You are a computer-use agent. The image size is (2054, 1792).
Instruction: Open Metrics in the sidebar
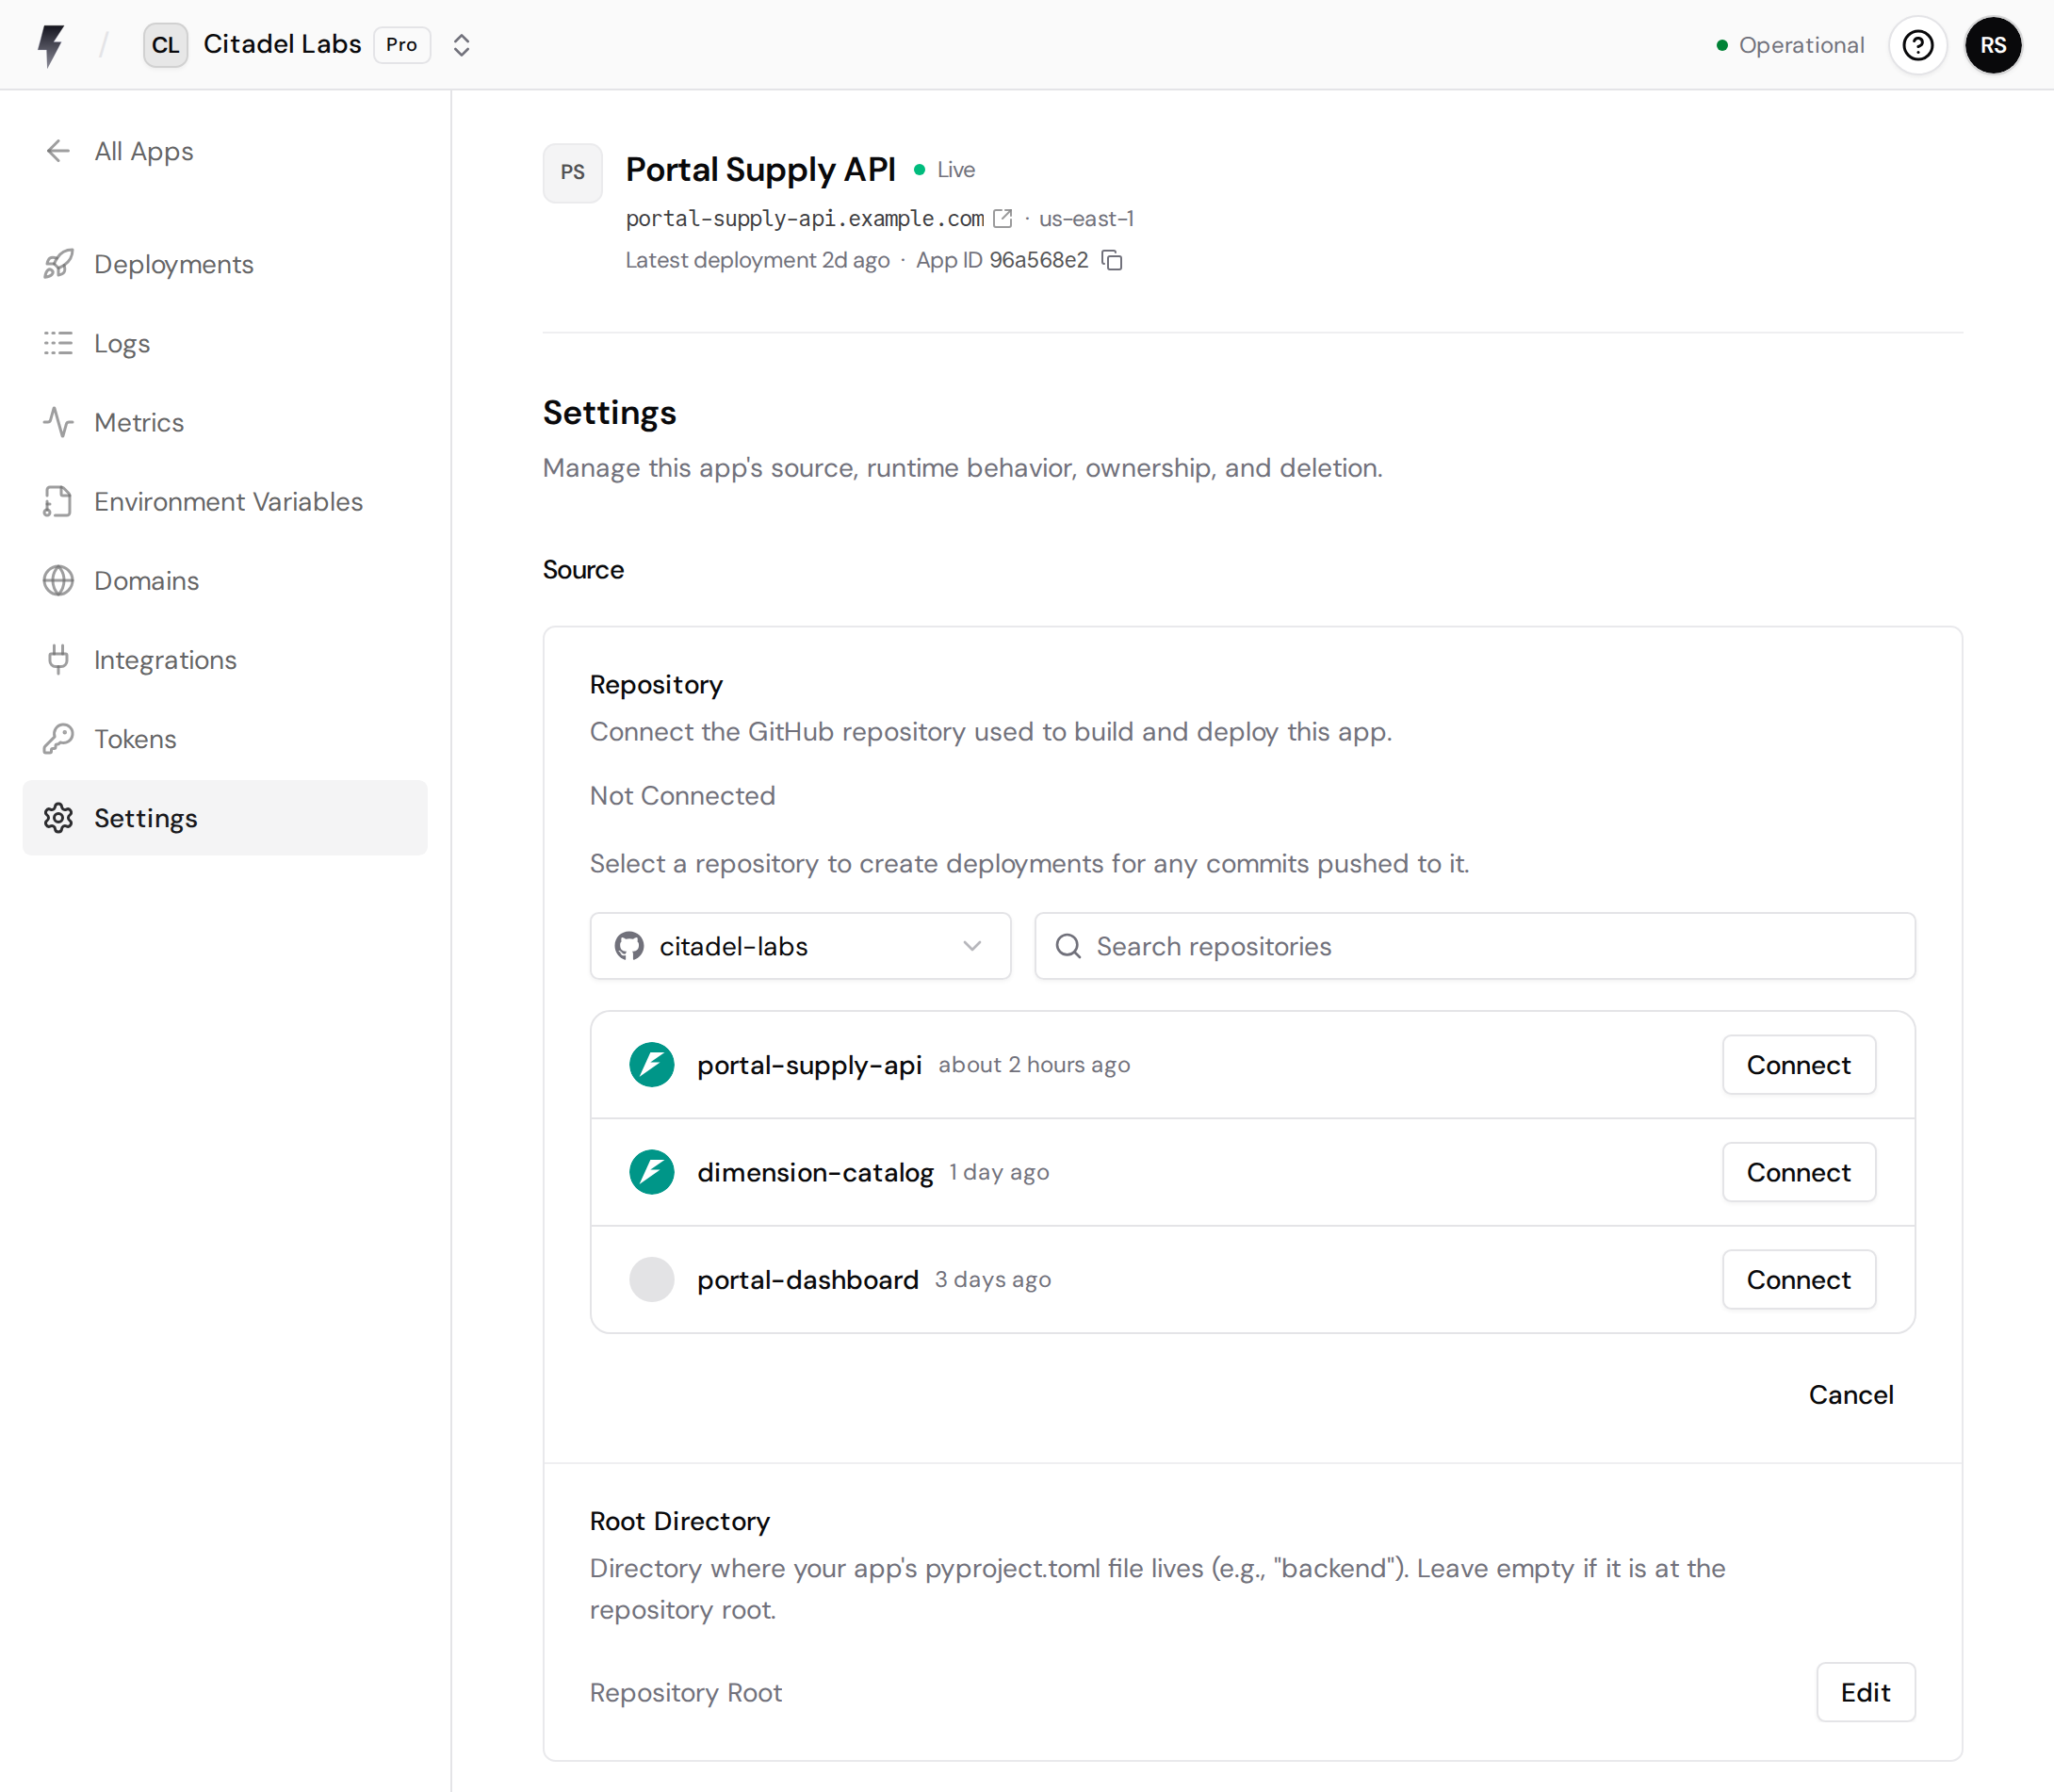click(225, 422)
